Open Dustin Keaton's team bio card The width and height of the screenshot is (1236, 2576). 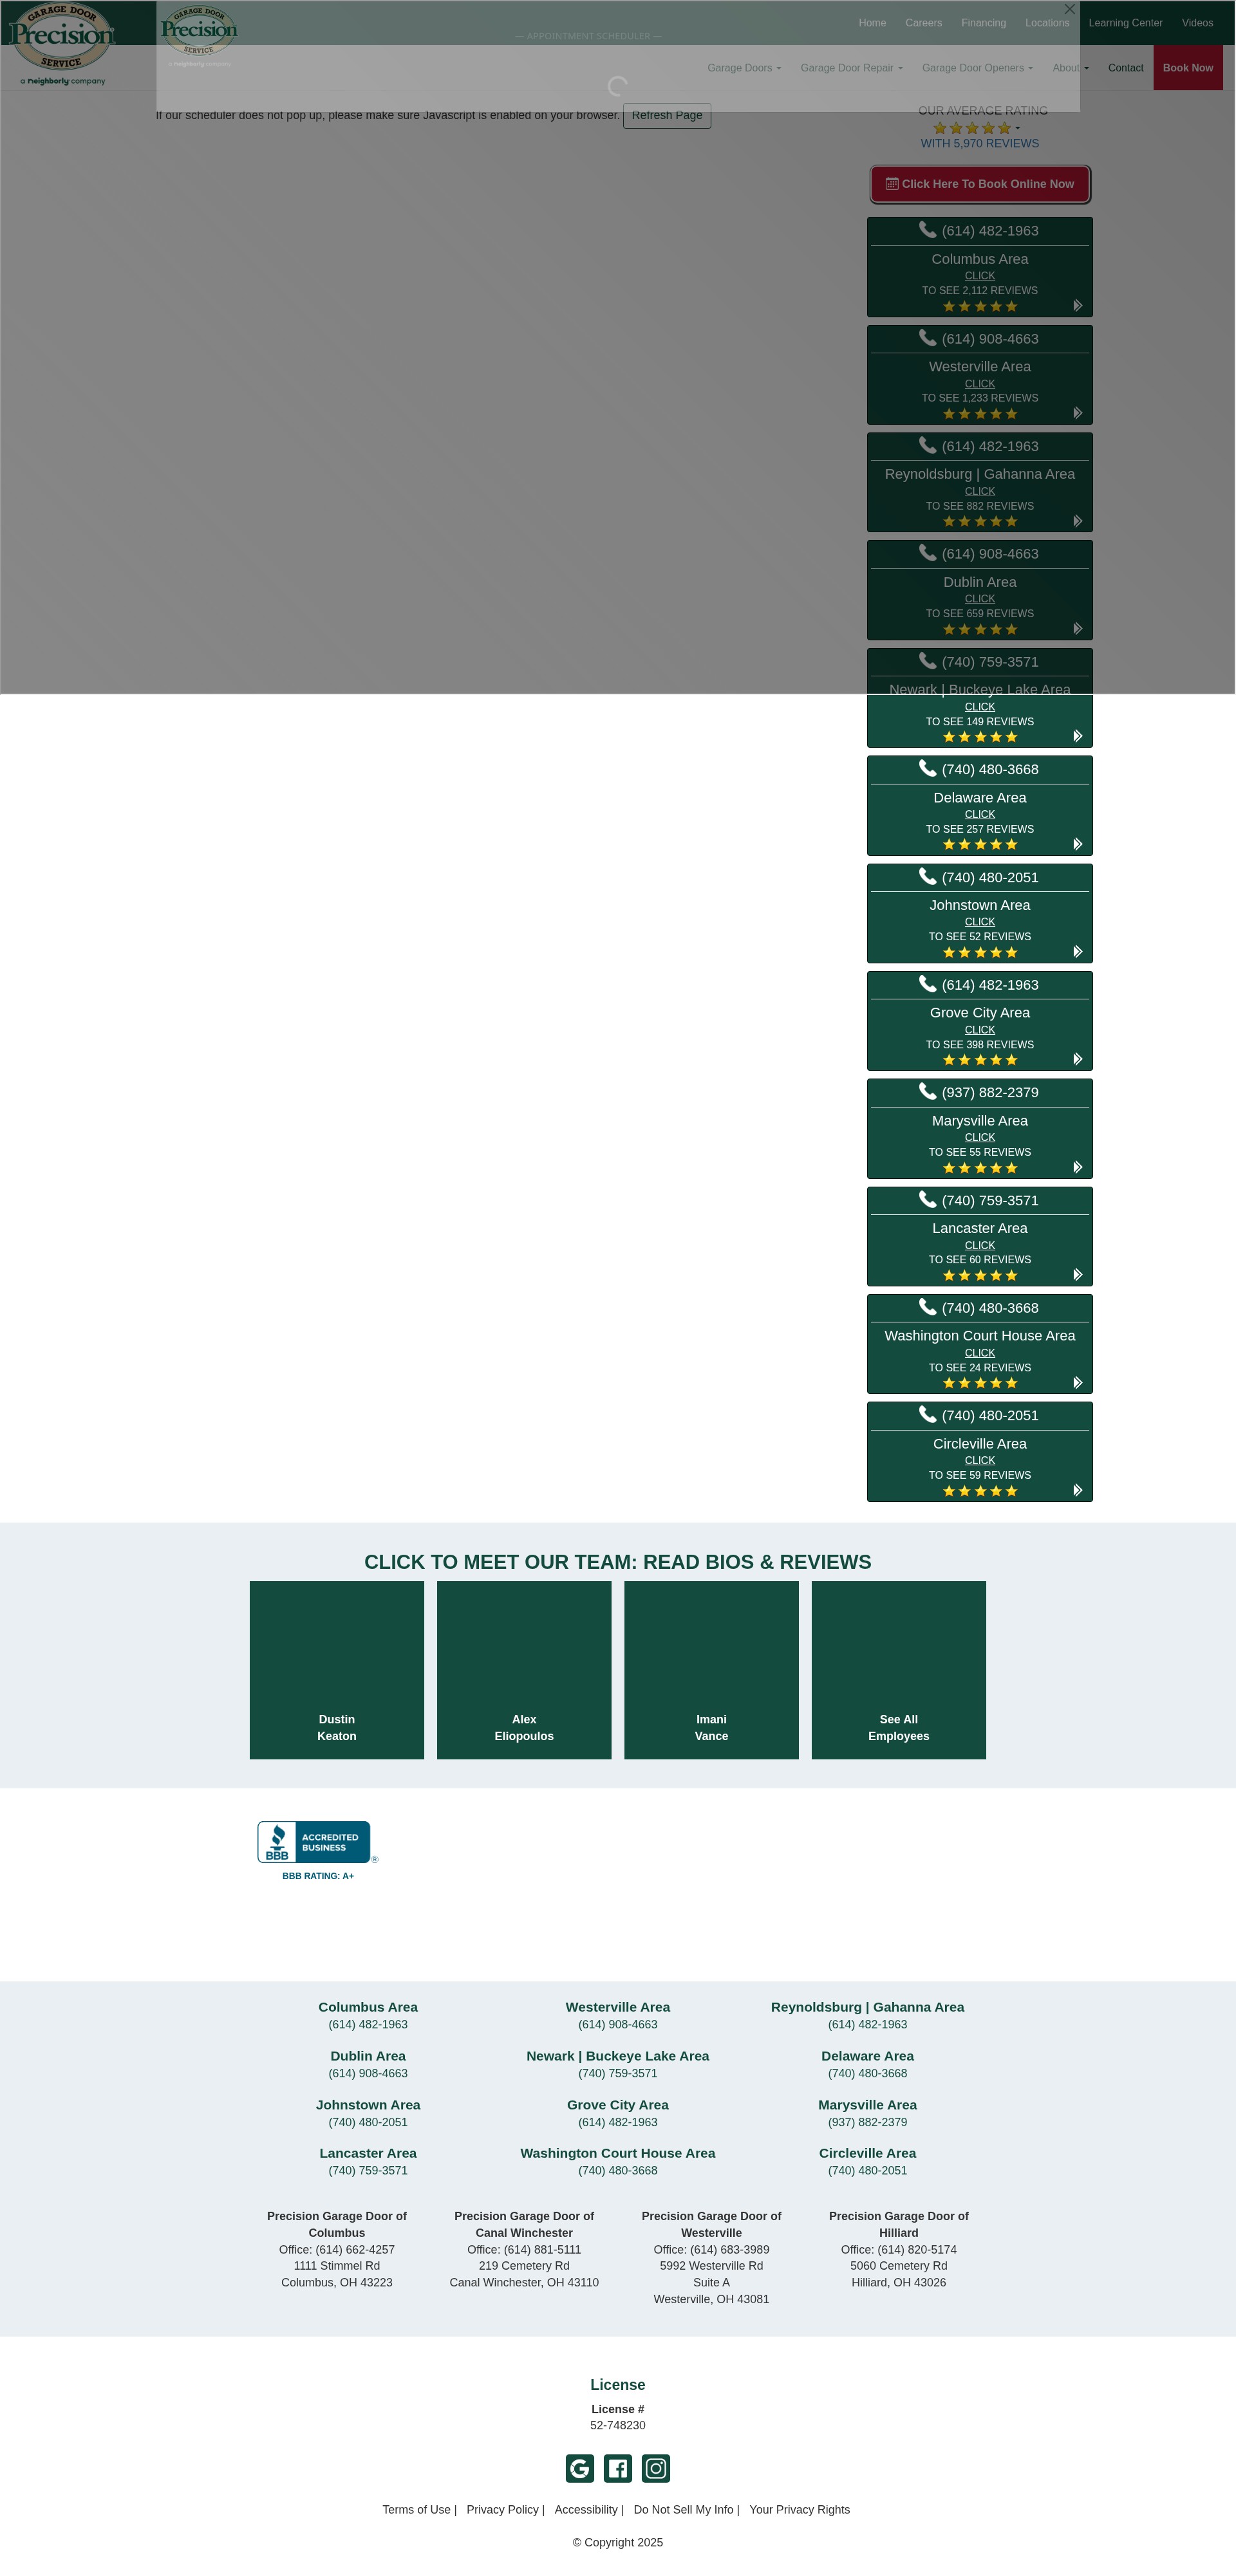pos(337,1670)
